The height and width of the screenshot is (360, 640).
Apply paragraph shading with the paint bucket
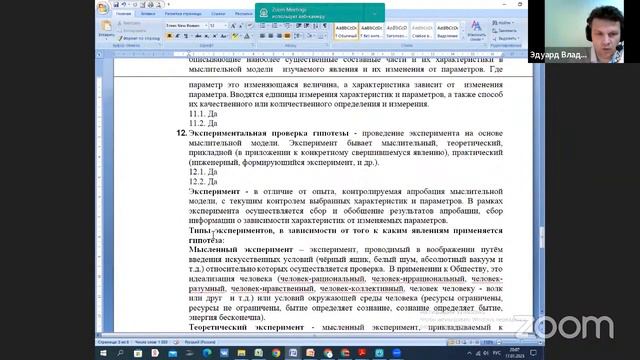(309, 36)
